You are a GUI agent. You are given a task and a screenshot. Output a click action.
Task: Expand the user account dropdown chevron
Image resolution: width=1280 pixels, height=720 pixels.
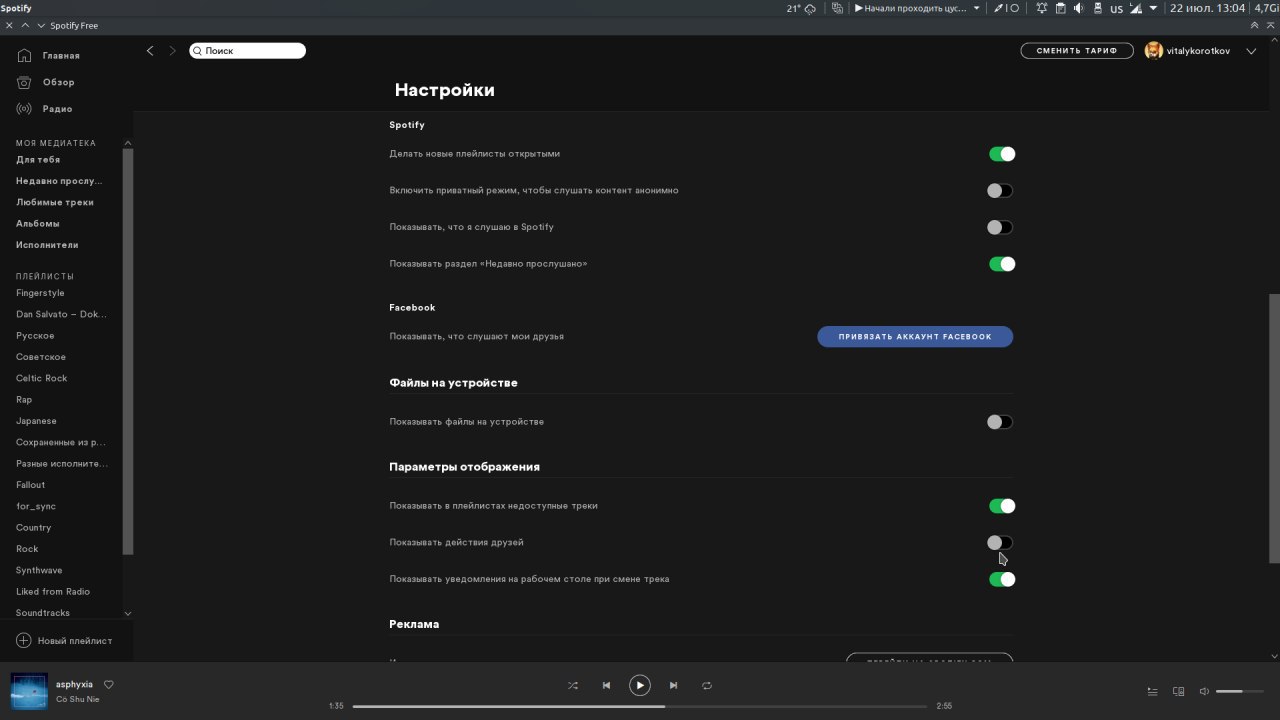(1251, 51)
